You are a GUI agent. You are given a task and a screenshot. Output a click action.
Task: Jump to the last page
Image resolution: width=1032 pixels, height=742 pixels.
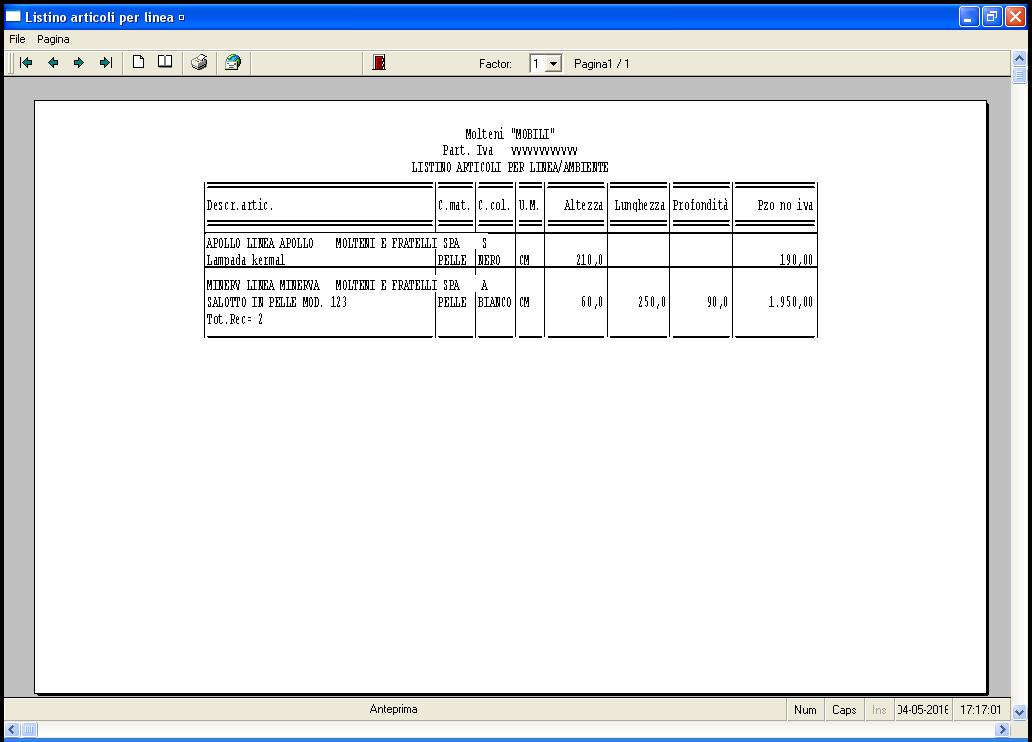(106, 63)
